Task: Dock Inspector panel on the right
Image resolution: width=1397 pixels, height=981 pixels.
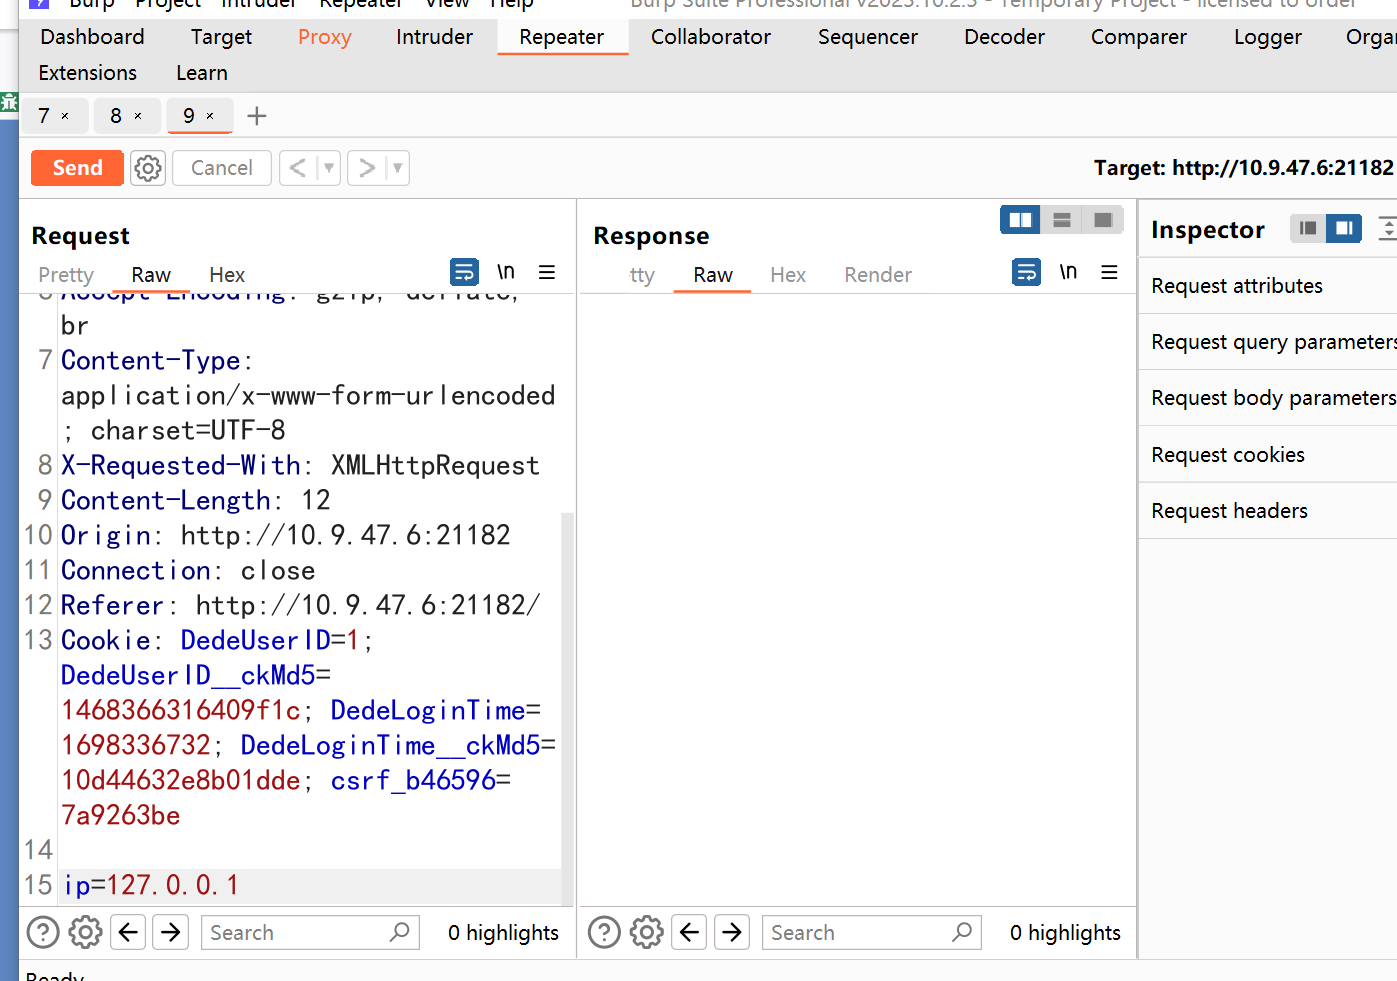Action: 1344,229
